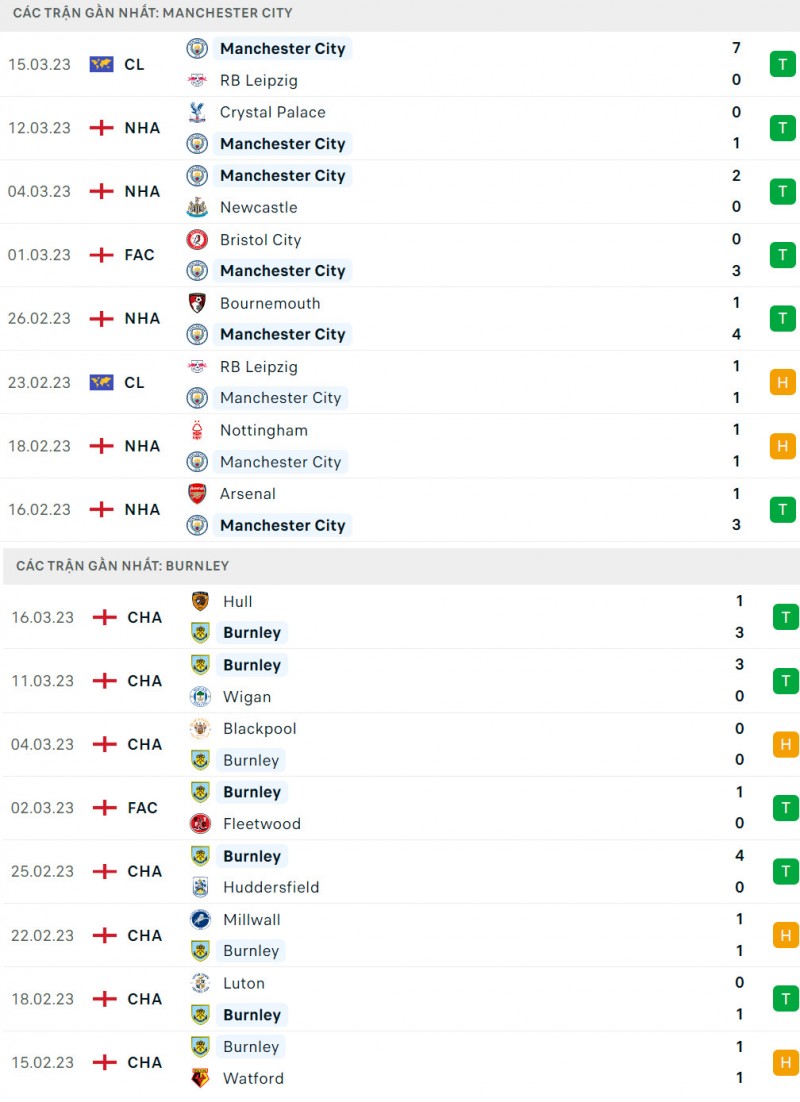Image resolution: width=800 pixels, height=1102 pixels.
Task: Click the Bournemouth crest icon
Action: (197, 303)
